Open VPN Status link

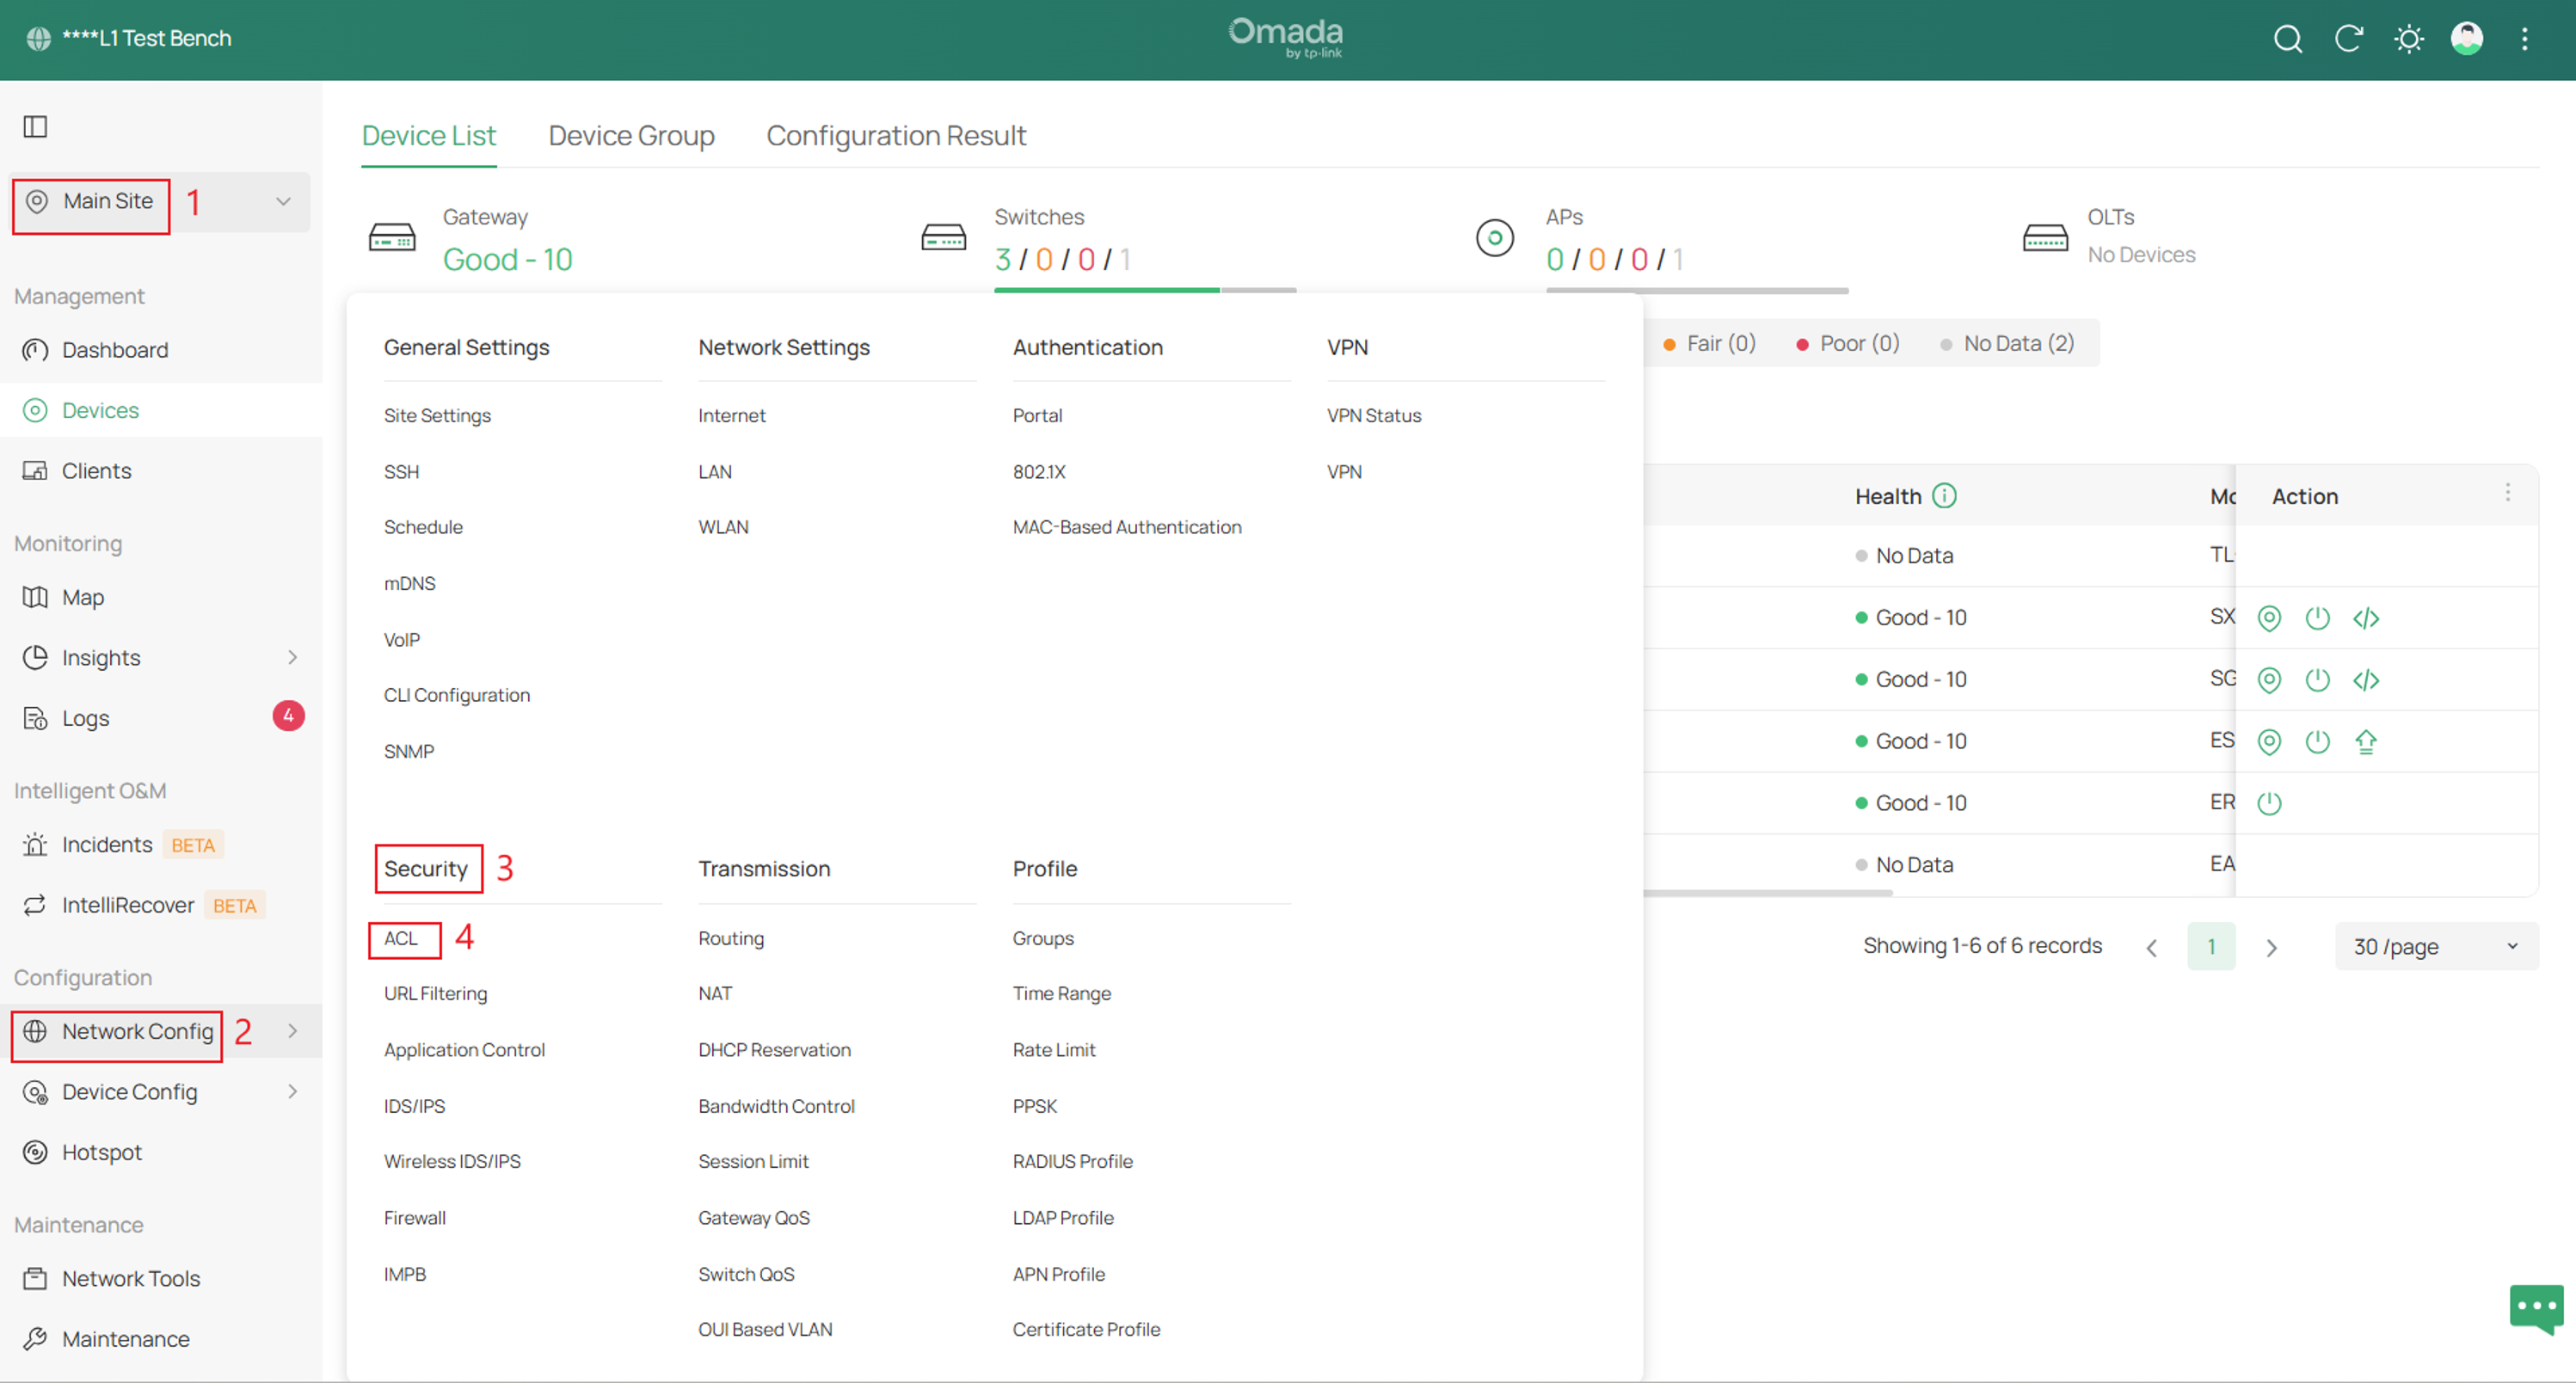pos(1373,415)
